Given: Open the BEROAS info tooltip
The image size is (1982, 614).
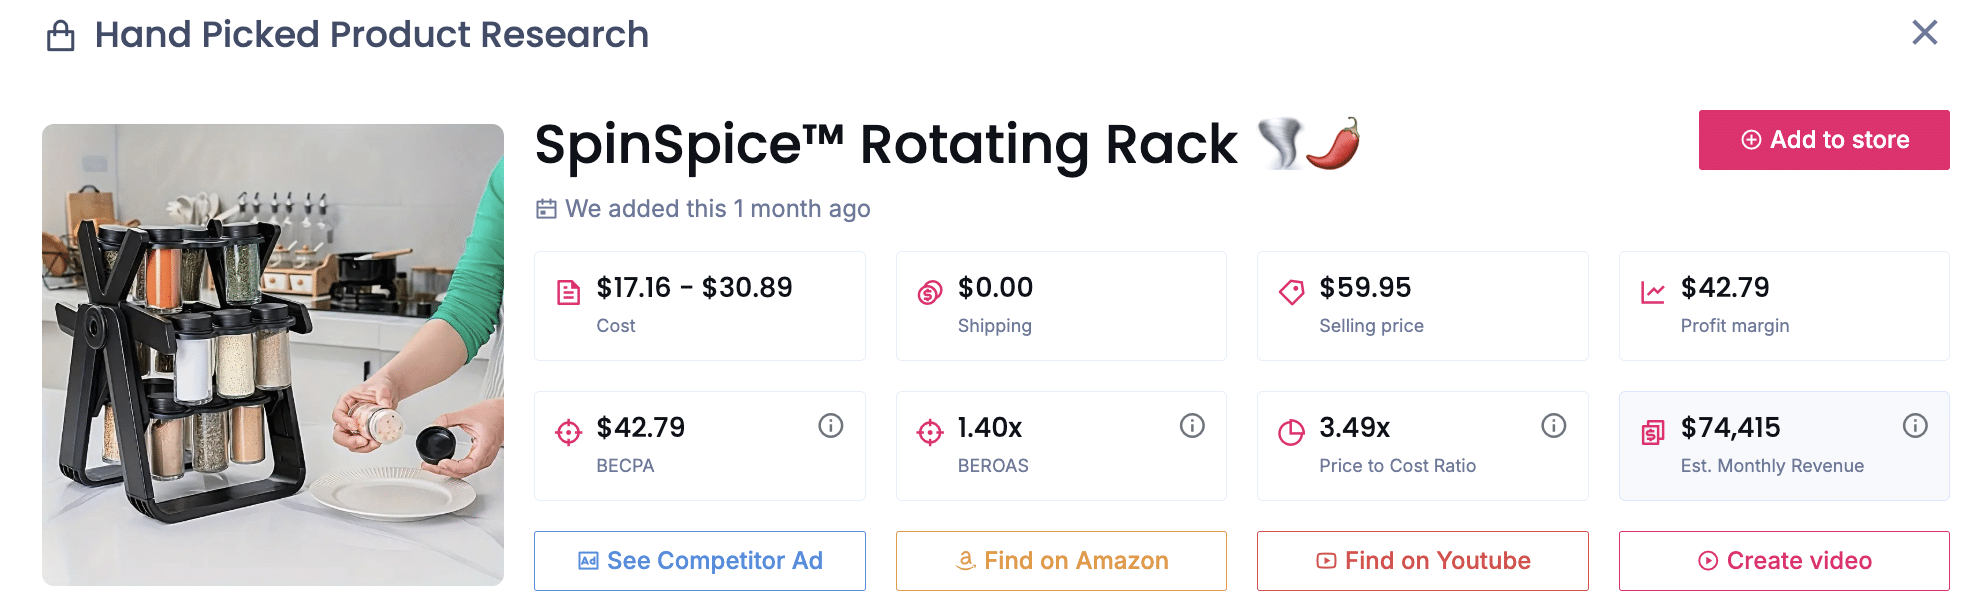Looking at the screenshot, I should [x=1192, y=425].
